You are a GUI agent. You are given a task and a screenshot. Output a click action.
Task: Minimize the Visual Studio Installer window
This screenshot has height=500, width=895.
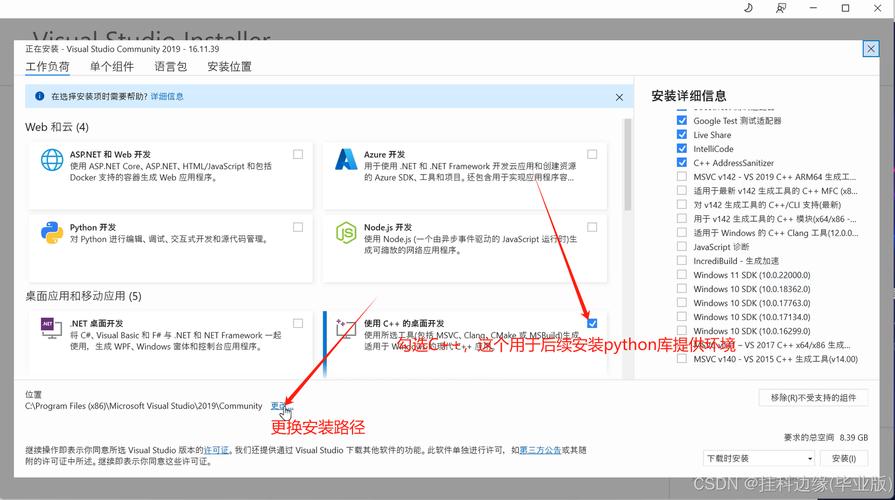pyautogui.click(x=813, y=8)
